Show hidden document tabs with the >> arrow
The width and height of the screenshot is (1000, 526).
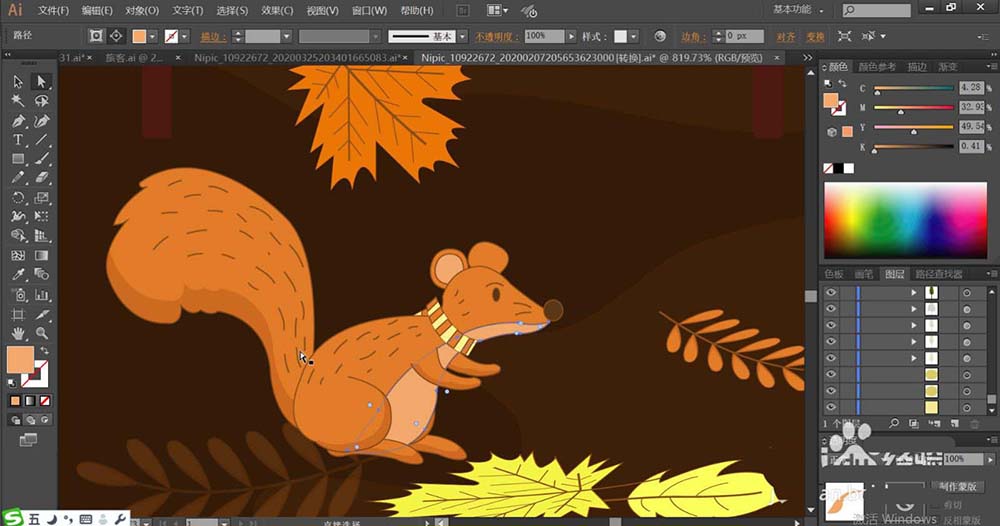pos(807,58)
